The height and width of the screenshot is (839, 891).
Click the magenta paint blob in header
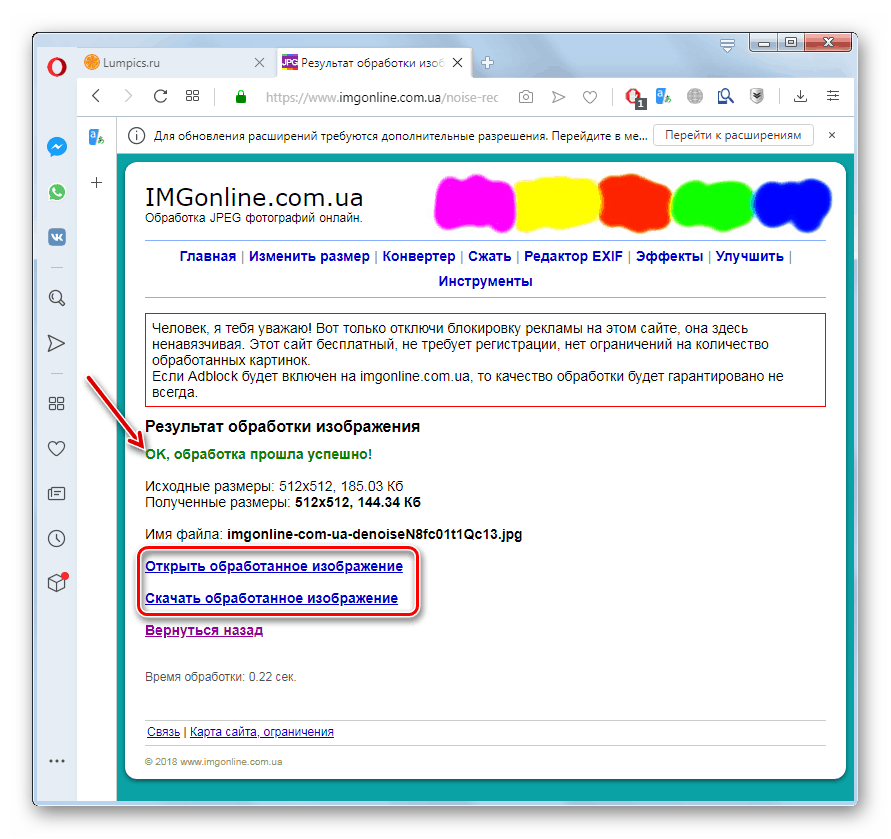(474, 203)
